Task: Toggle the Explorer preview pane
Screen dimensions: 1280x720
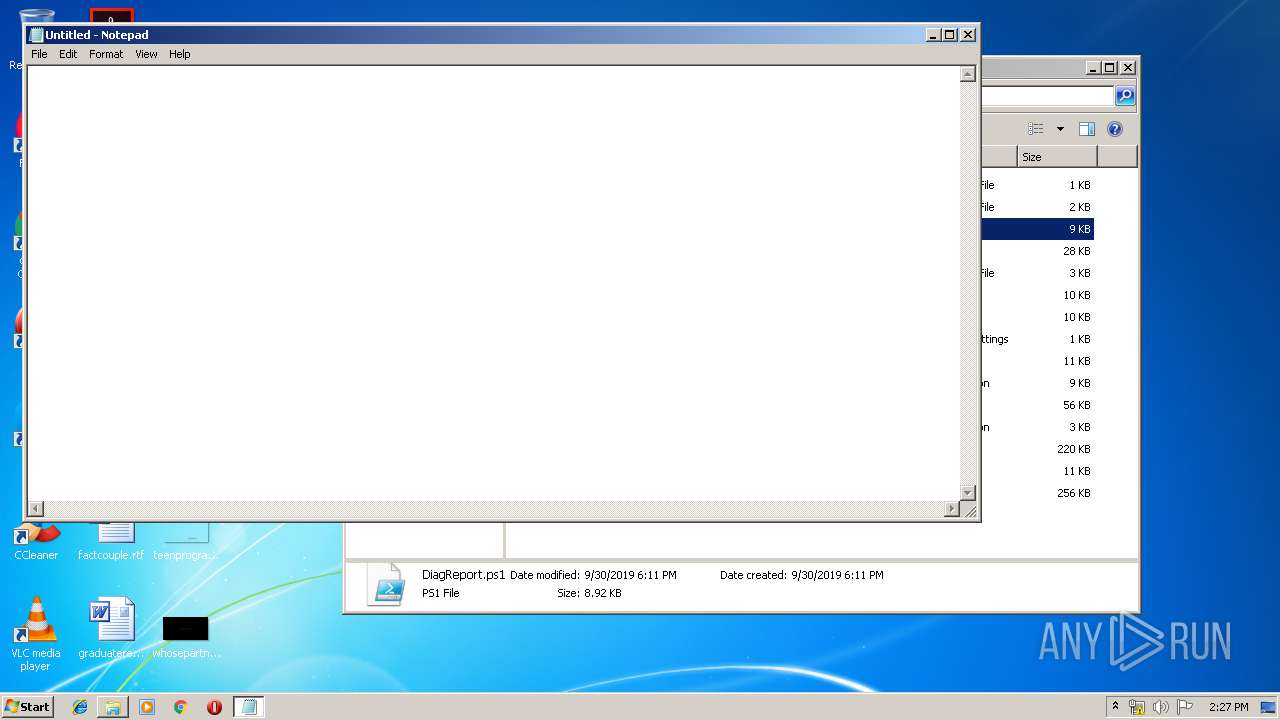Action: point(1087,129)
